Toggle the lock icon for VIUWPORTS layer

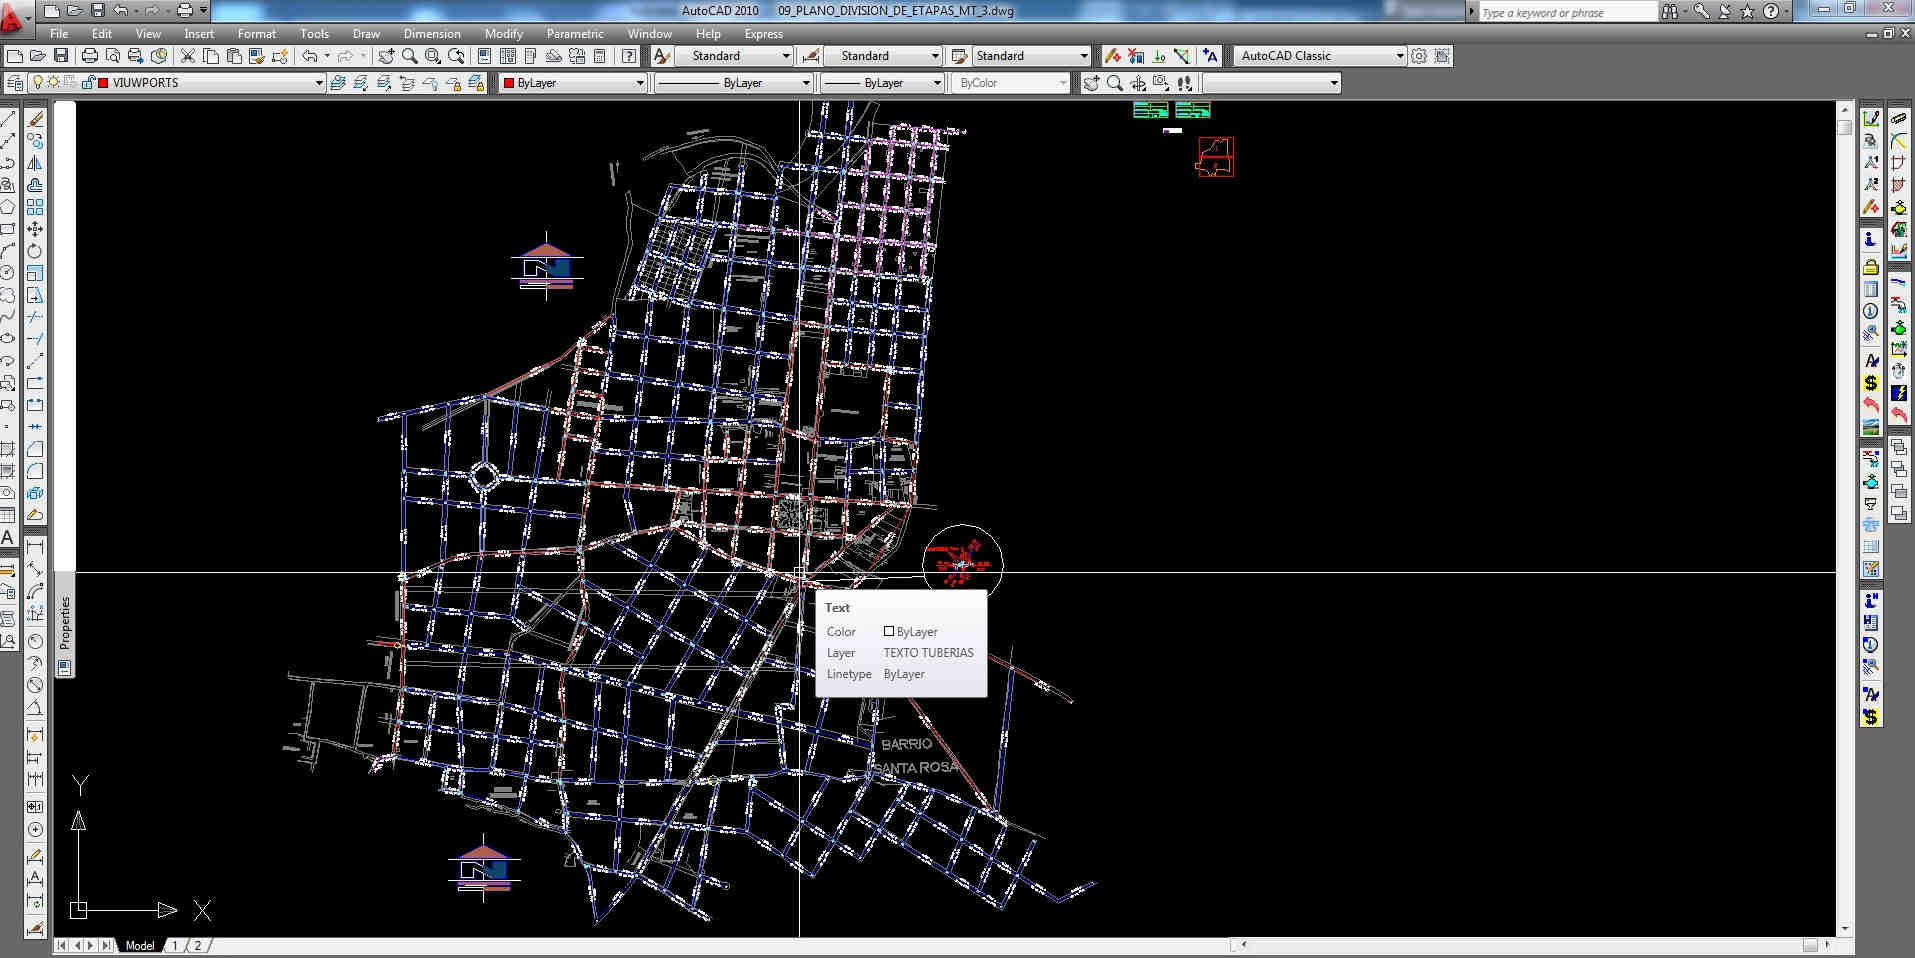pos(87,83)
